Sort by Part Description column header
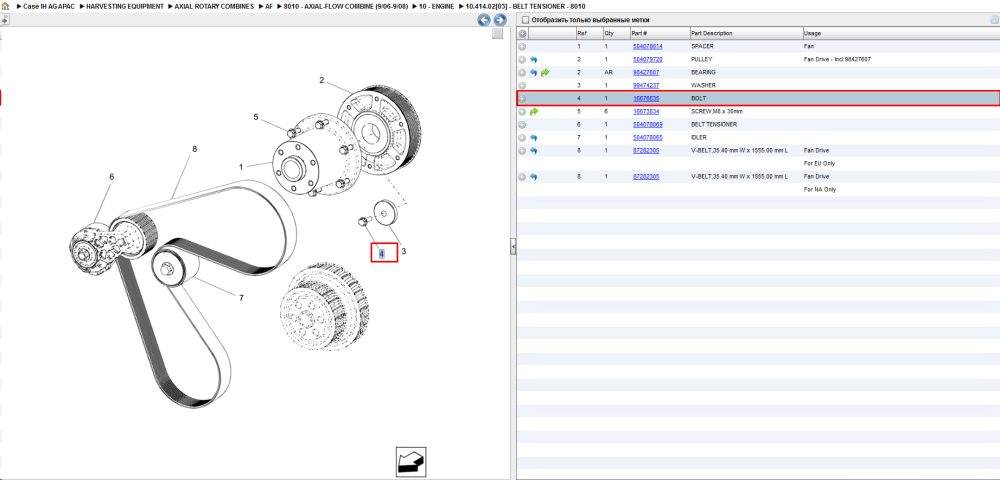This screenshot has width=1000, height=480. [x=746, y=33]
